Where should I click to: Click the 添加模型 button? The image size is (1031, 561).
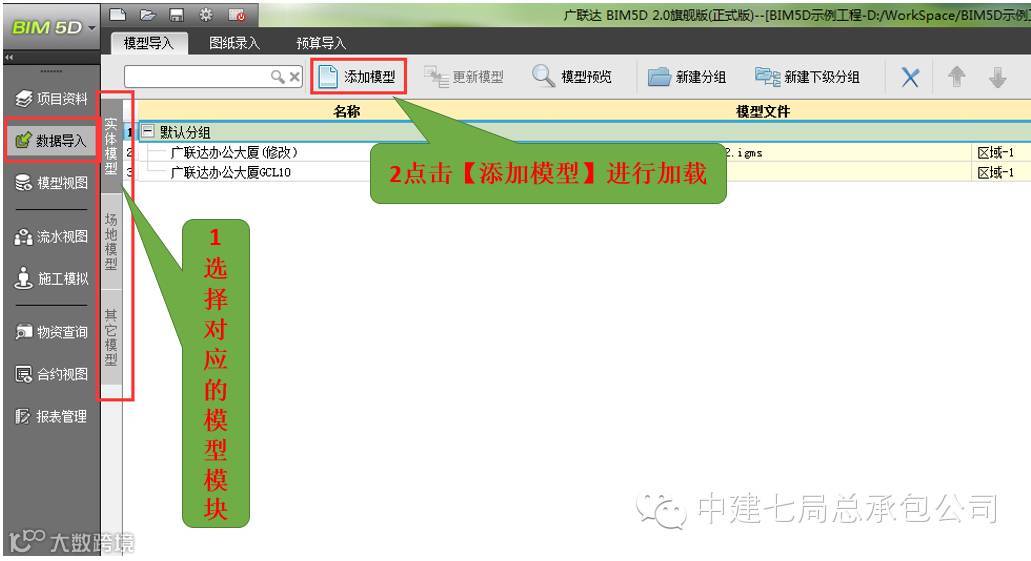coord(358,76)
